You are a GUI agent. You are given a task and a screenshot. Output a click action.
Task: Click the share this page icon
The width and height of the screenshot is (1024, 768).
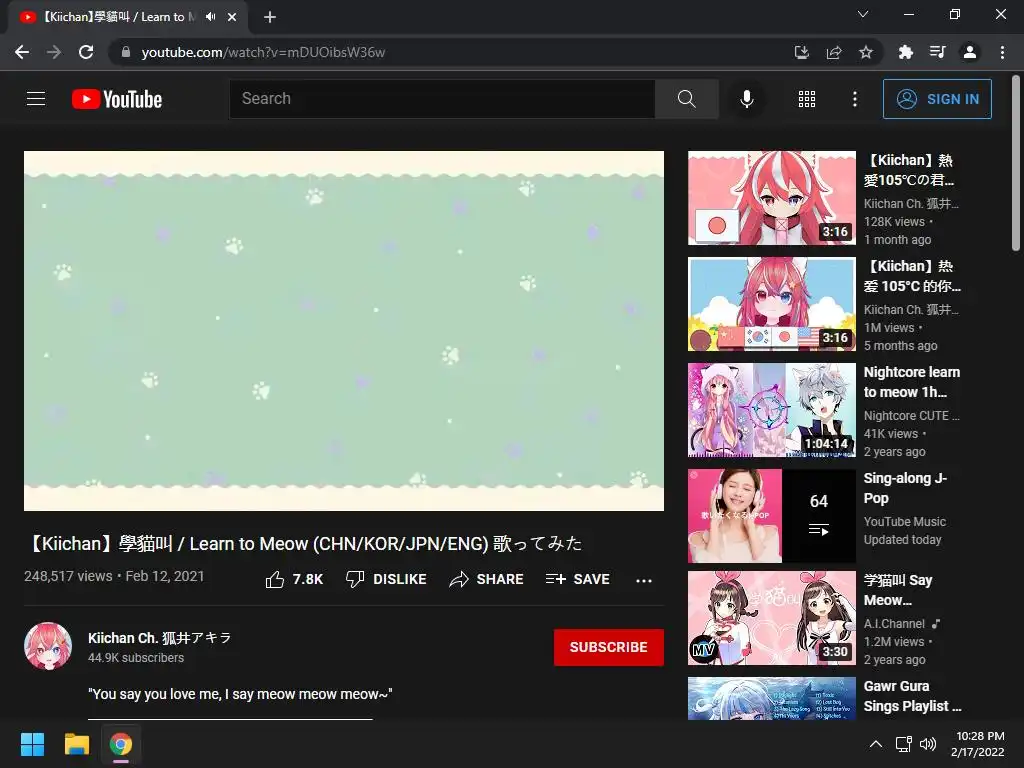(834, 52)
